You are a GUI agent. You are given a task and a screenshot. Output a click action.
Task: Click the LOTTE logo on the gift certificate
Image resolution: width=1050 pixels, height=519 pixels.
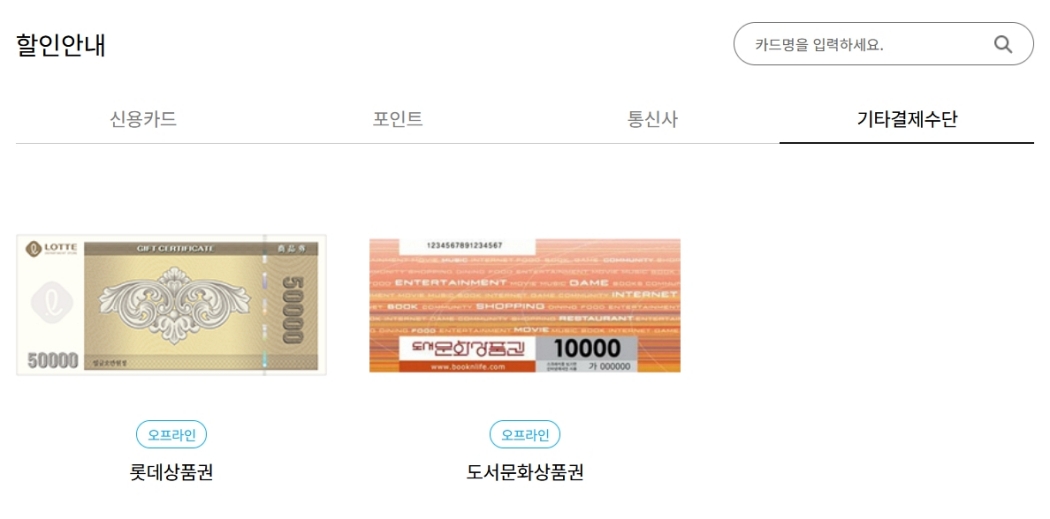pos(51,248)
